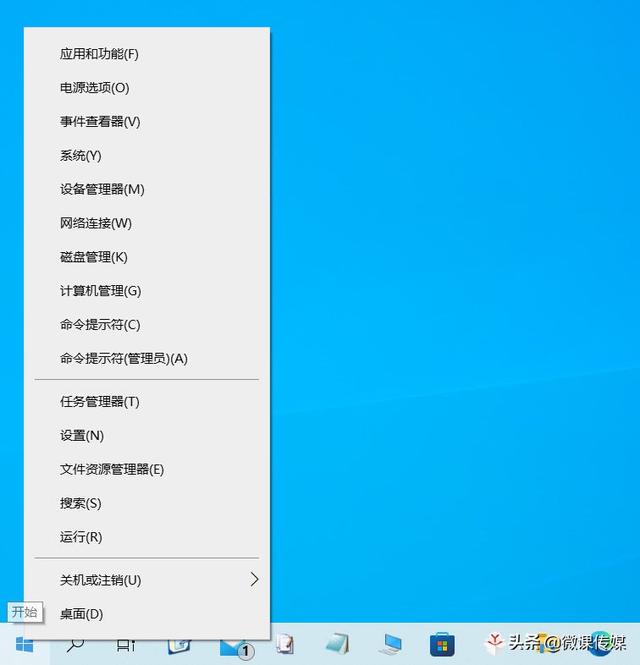The height and width of the screenshot is (665, 640).
Task: Open taskbar search magnifier icon
Action: (75, 645)
